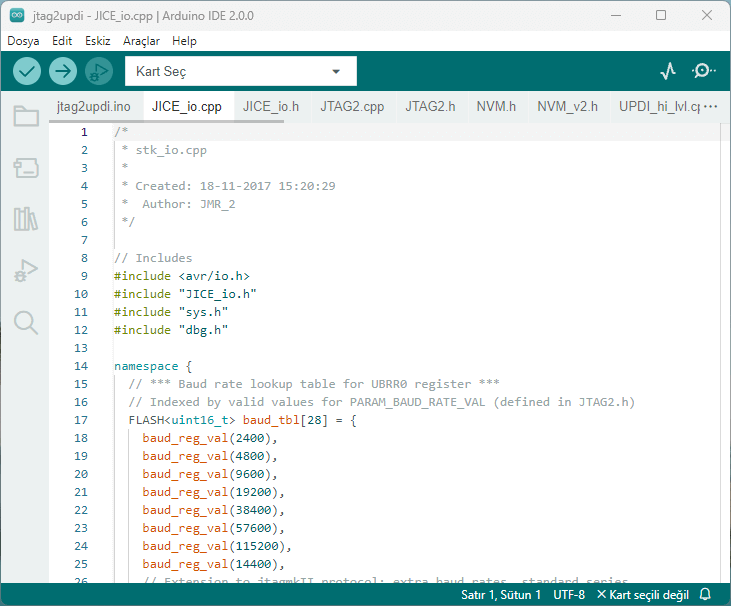
Task: Click the baud_reg_val(57600) line
Action: [x=213, y=528]
